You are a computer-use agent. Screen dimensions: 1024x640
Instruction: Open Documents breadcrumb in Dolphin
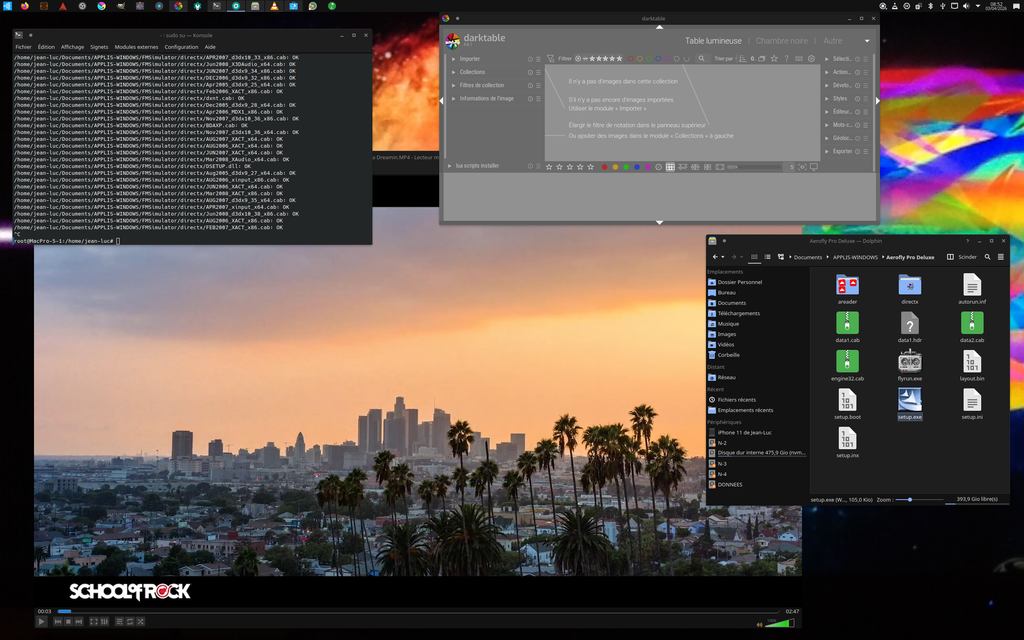coord(808,257)
